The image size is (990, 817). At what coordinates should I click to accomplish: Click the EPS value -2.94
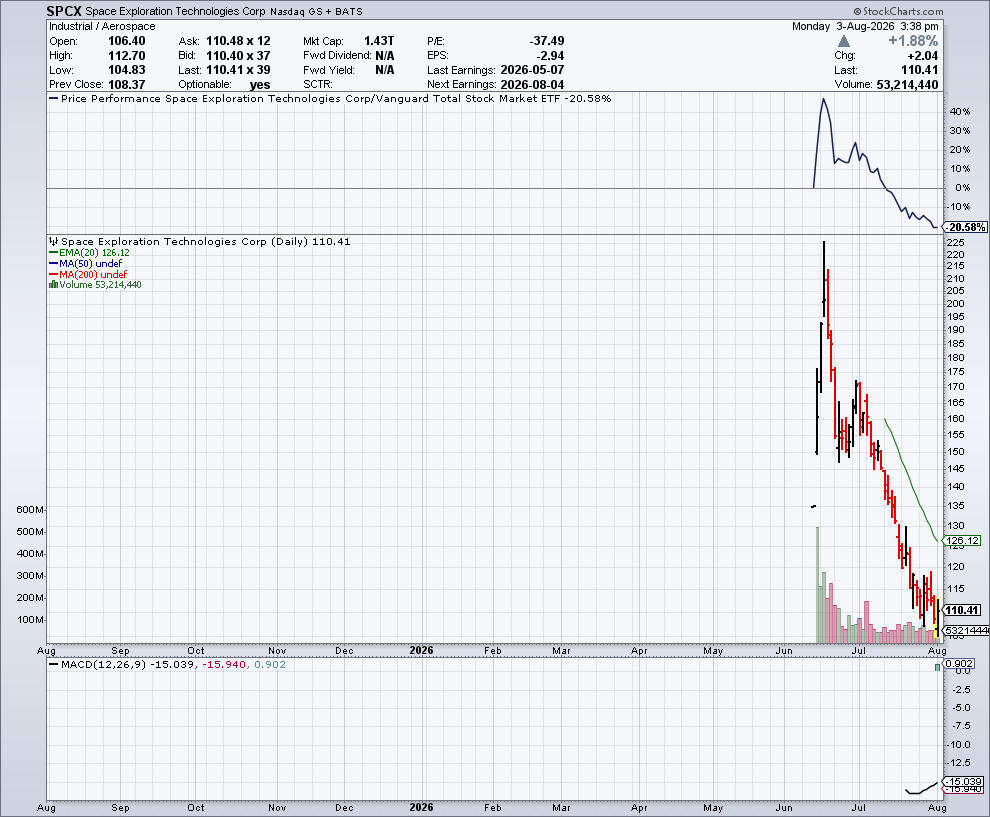pos(551,56)
